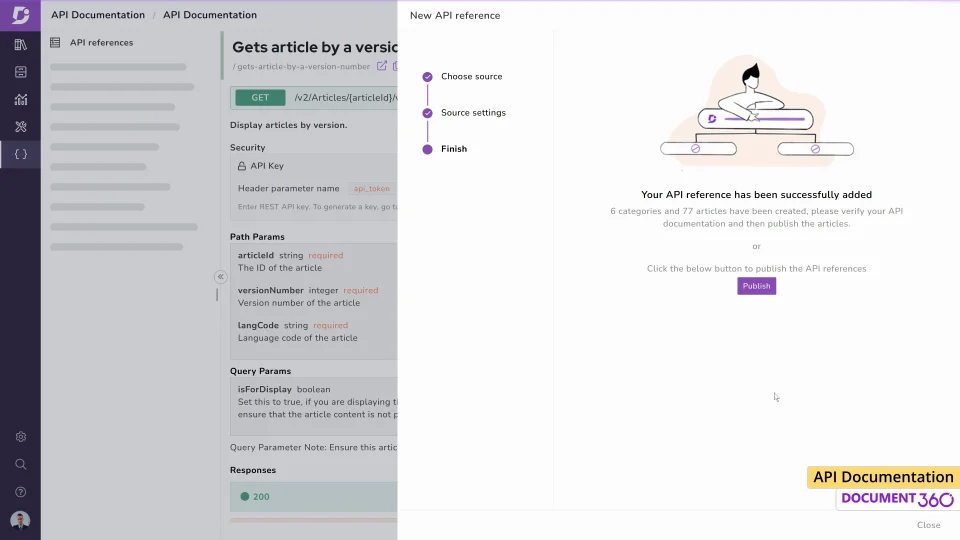Screen dimensions: 960x540
Task: Open the Drive storage icon in sidebar
Action: (x=20, y=72)
